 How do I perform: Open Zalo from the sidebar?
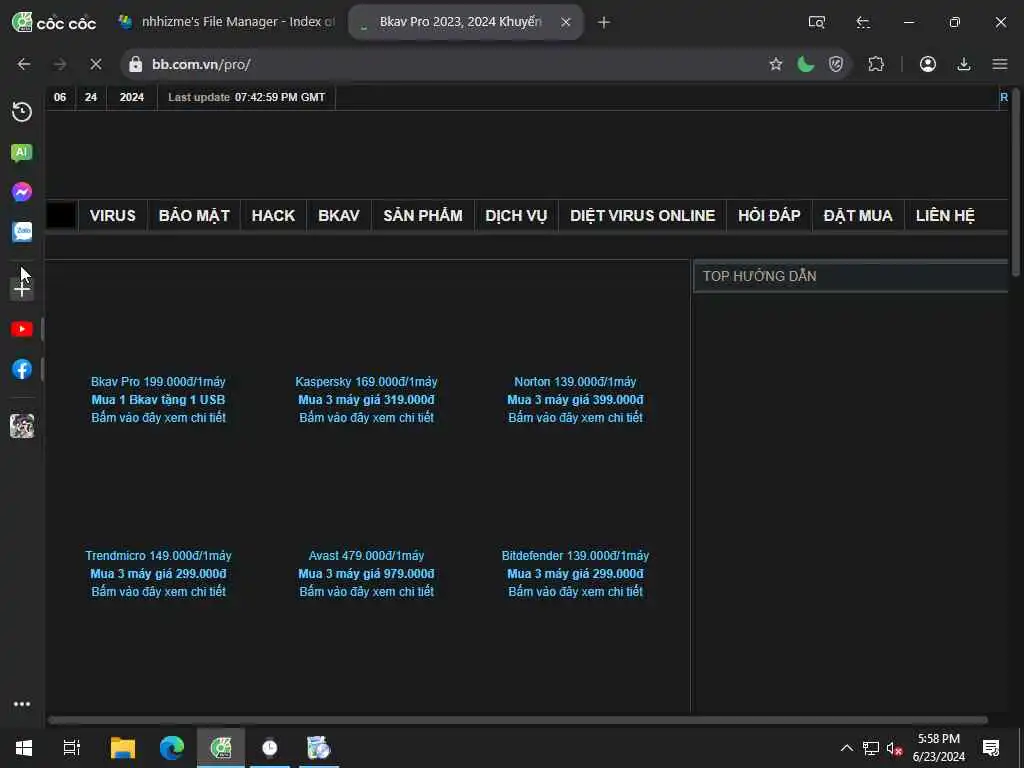[22, 232]
